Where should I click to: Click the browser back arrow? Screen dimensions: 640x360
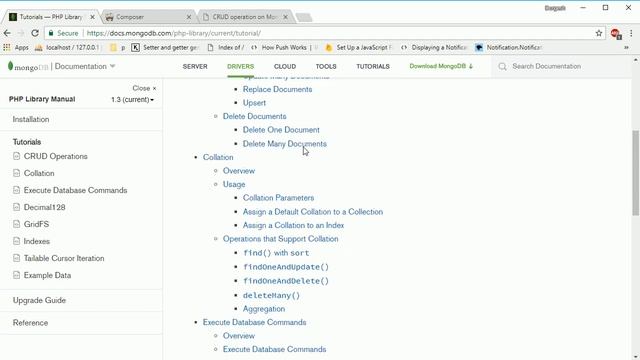7,33
